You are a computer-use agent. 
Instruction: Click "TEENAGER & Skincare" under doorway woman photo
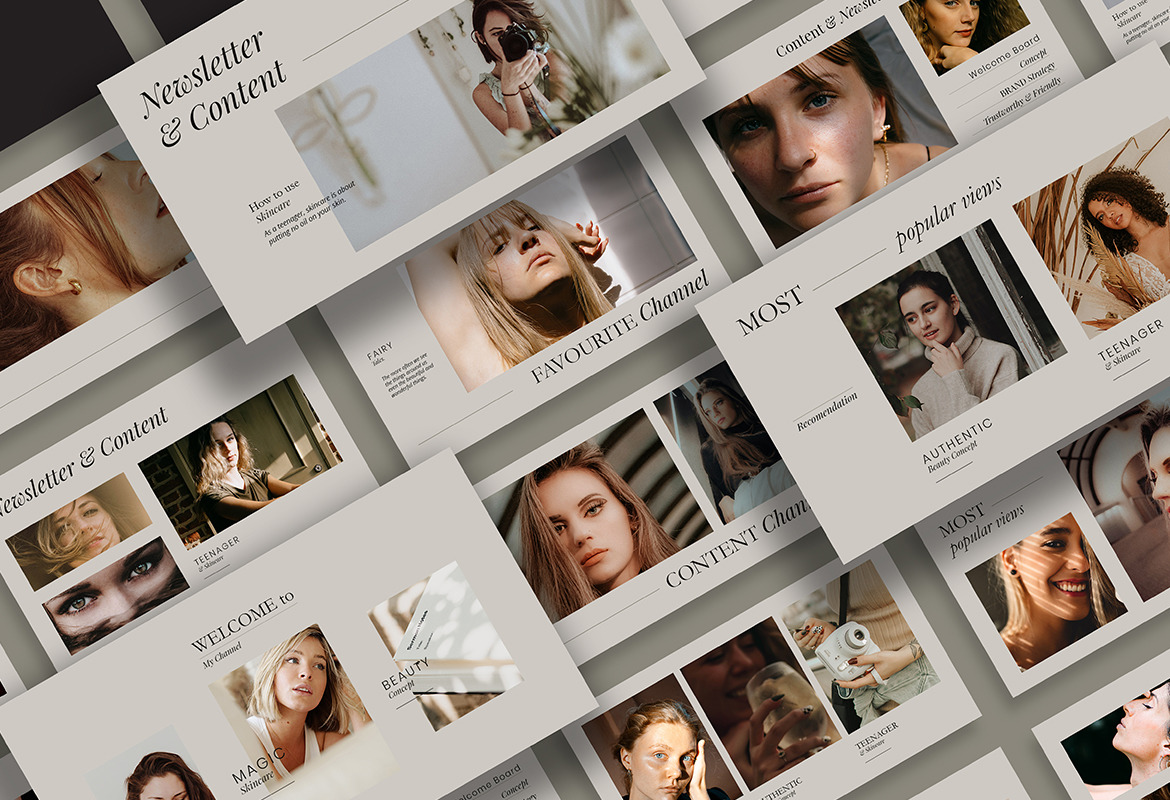(216, 554)
